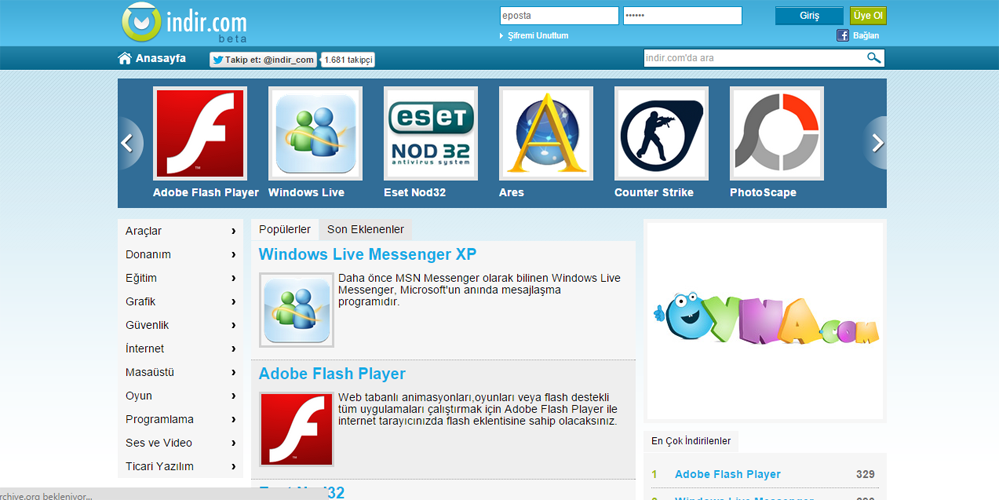Click the Counter Strike carousel icon
Image resolution: width=999 pixels, height=500 pixels.
[x=661, y=133]
